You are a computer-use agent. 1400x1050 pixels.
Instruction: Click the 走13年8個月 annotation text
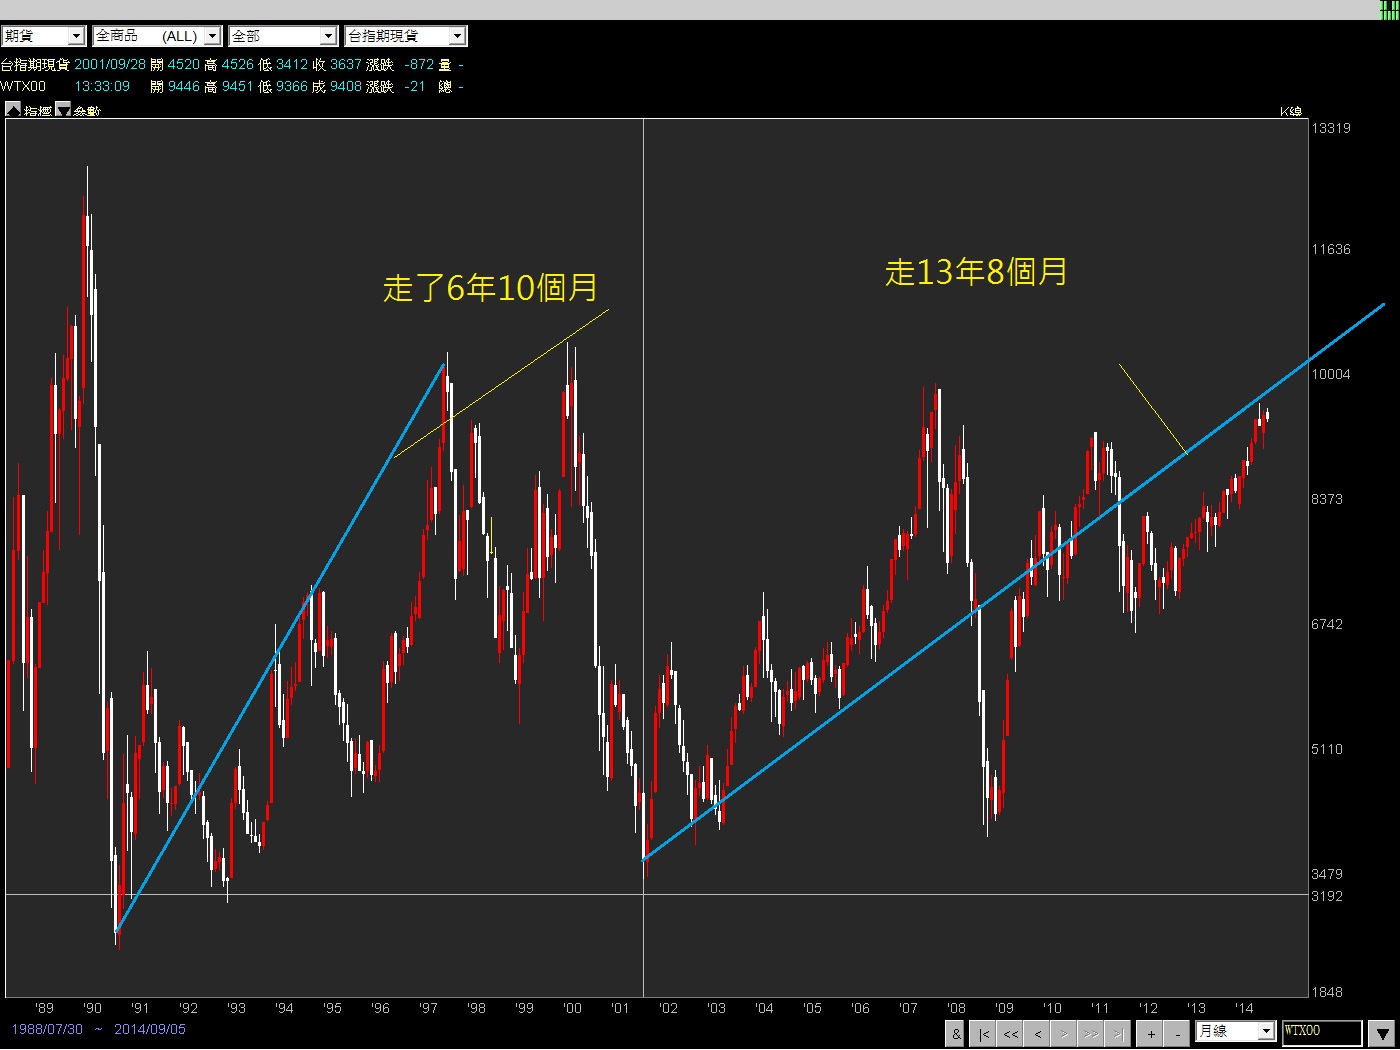tap(976, 271)
